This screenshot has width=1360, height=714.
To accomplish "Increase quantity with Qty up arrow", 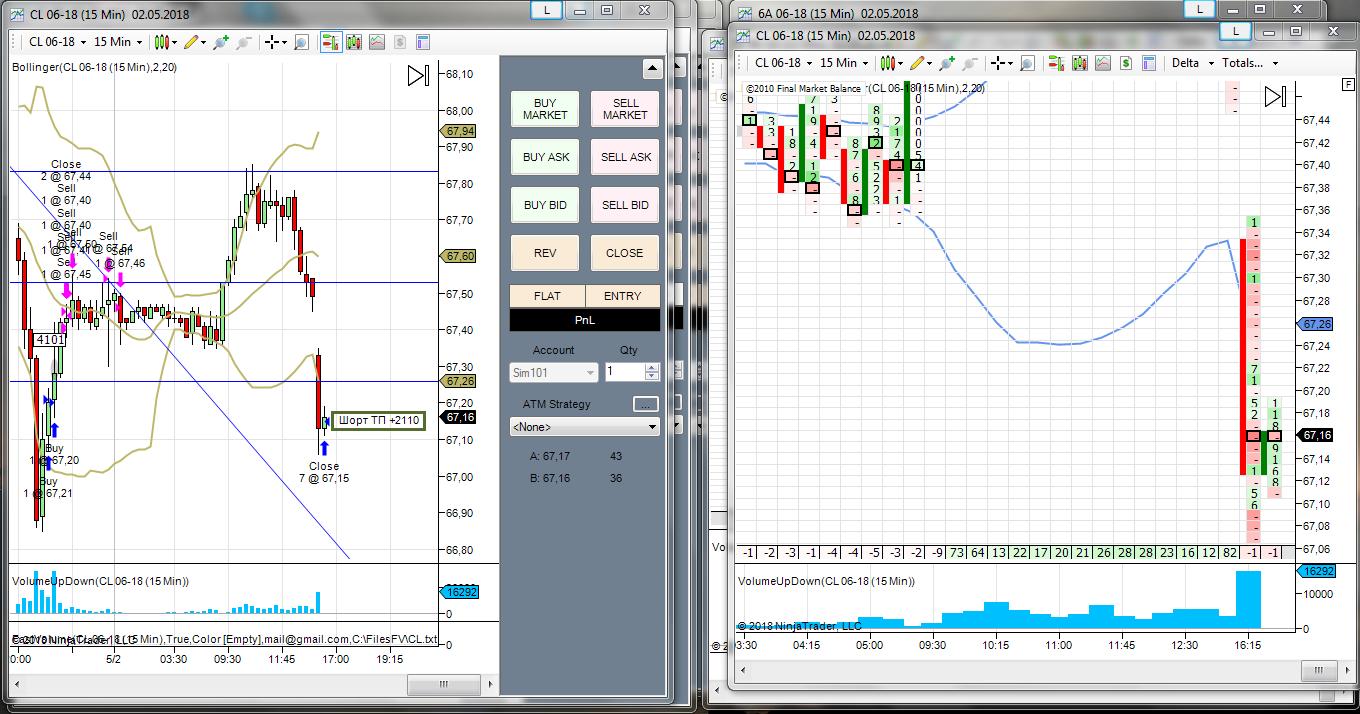I will 652,367.
